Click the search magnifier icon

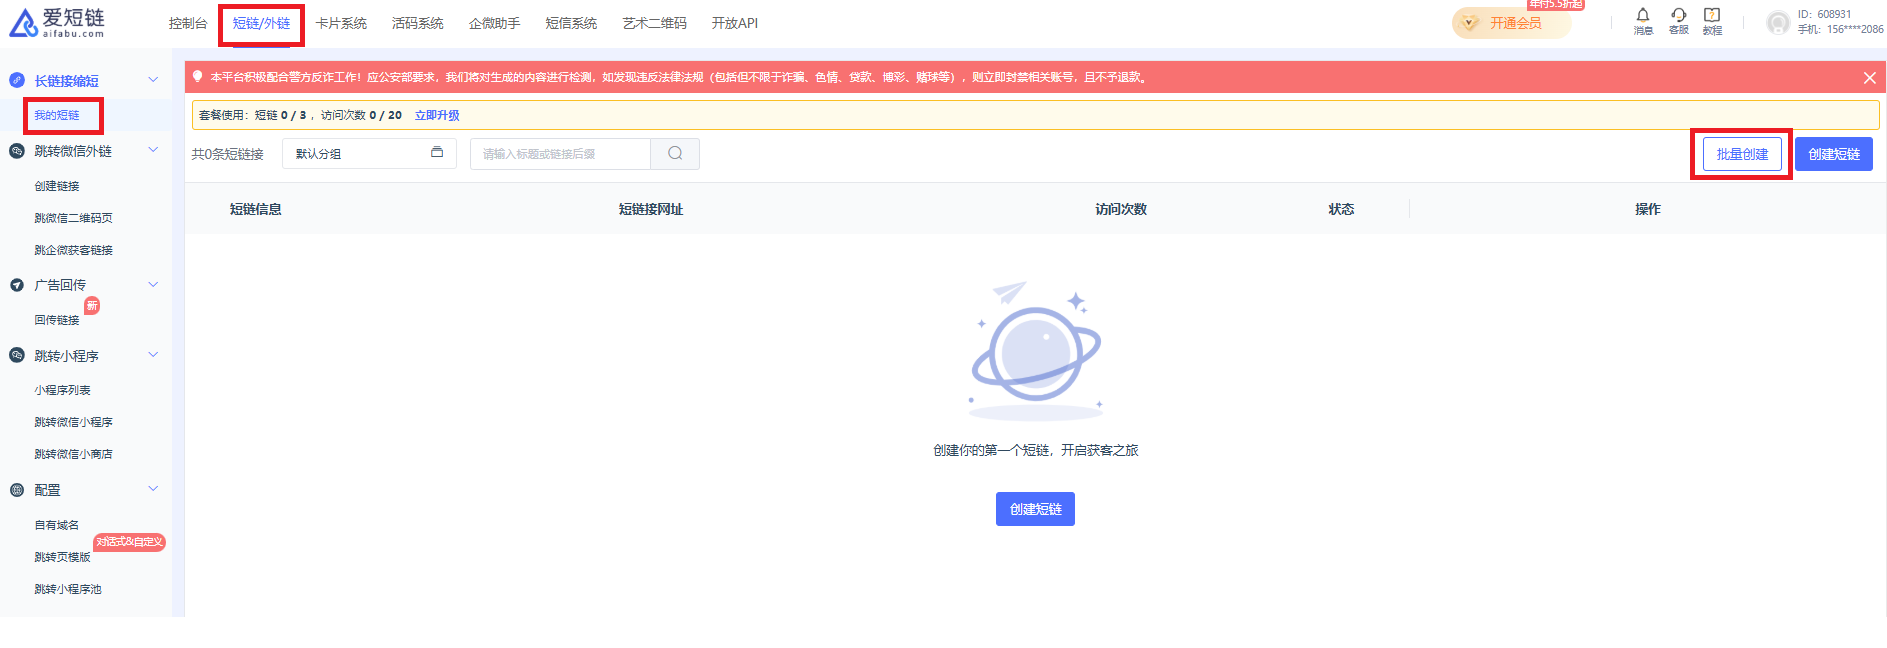click(x=675, y=154)
